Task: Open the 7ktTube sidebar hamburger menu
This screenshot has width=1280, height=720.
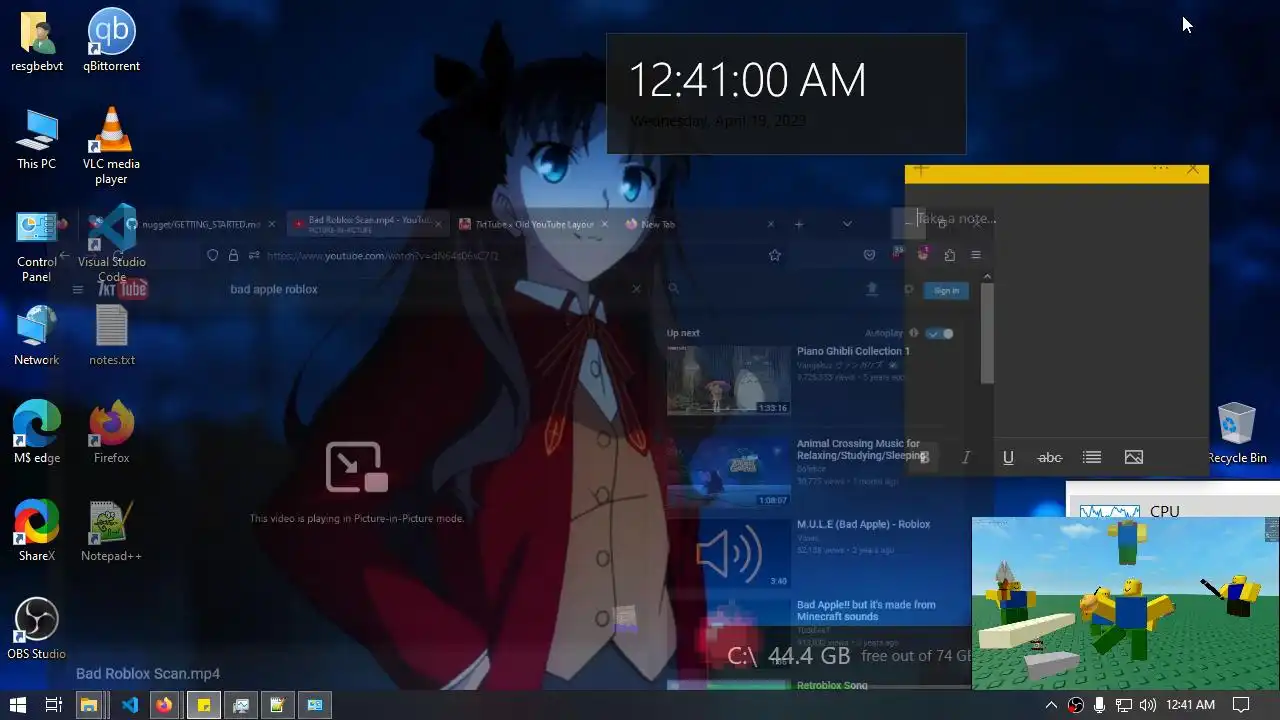Action: tap(77, 290)
